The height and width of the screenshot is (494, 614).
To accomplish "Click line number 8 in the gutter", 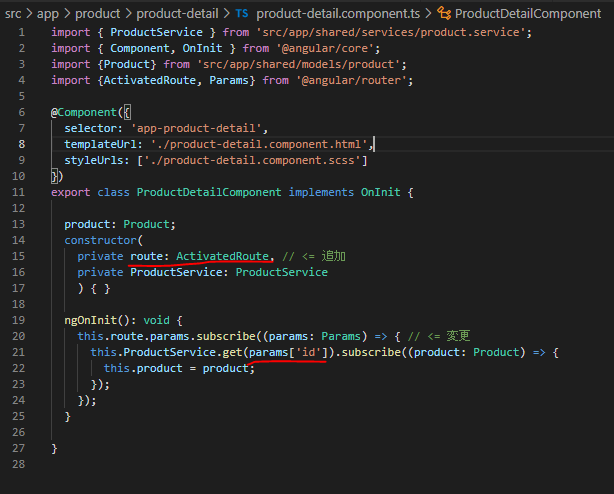I will point(22,144).
